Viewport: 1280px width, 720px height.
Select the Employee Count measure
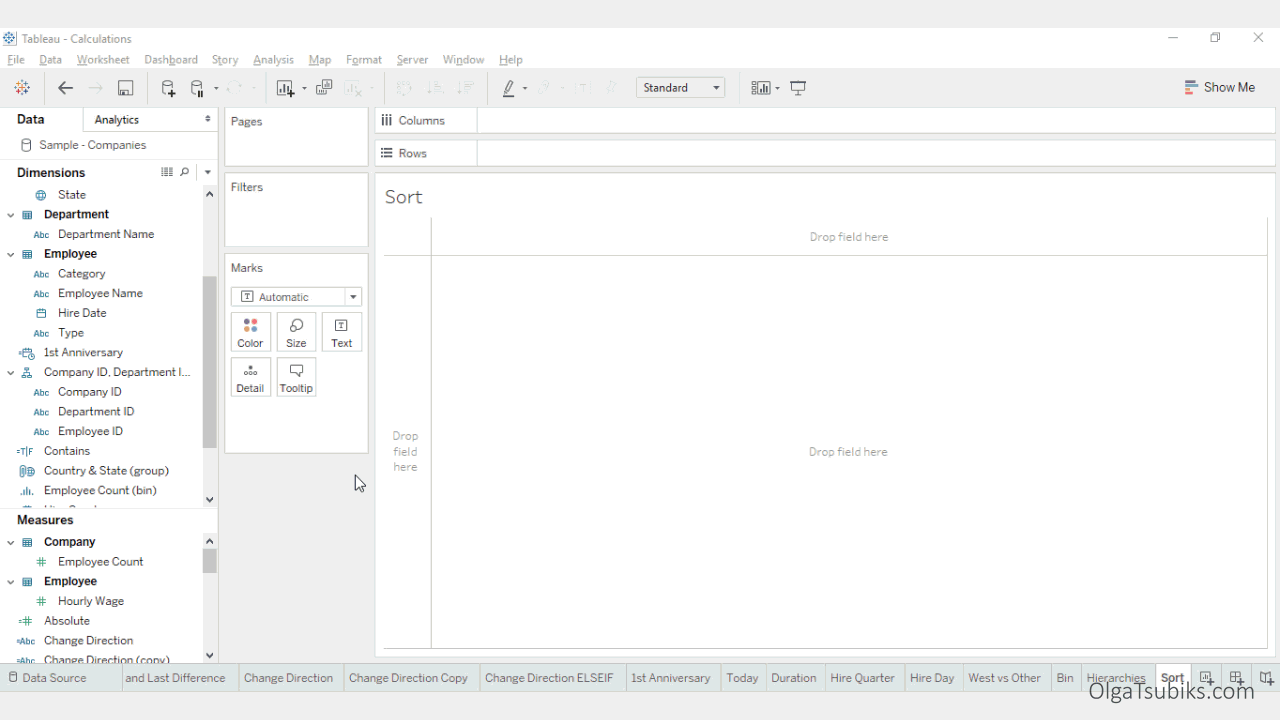(100, 562)
